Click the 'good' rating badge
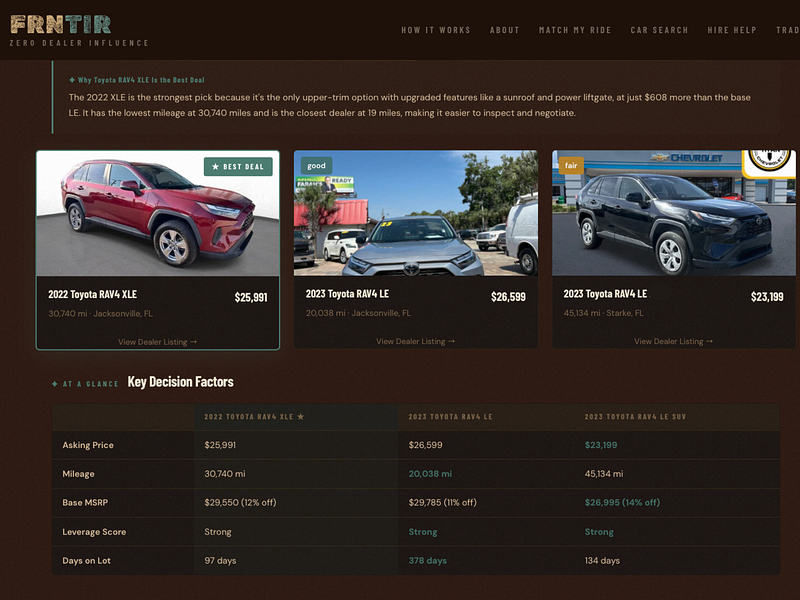Viewport: 800px width, 600px height. [x=316, y=165]
